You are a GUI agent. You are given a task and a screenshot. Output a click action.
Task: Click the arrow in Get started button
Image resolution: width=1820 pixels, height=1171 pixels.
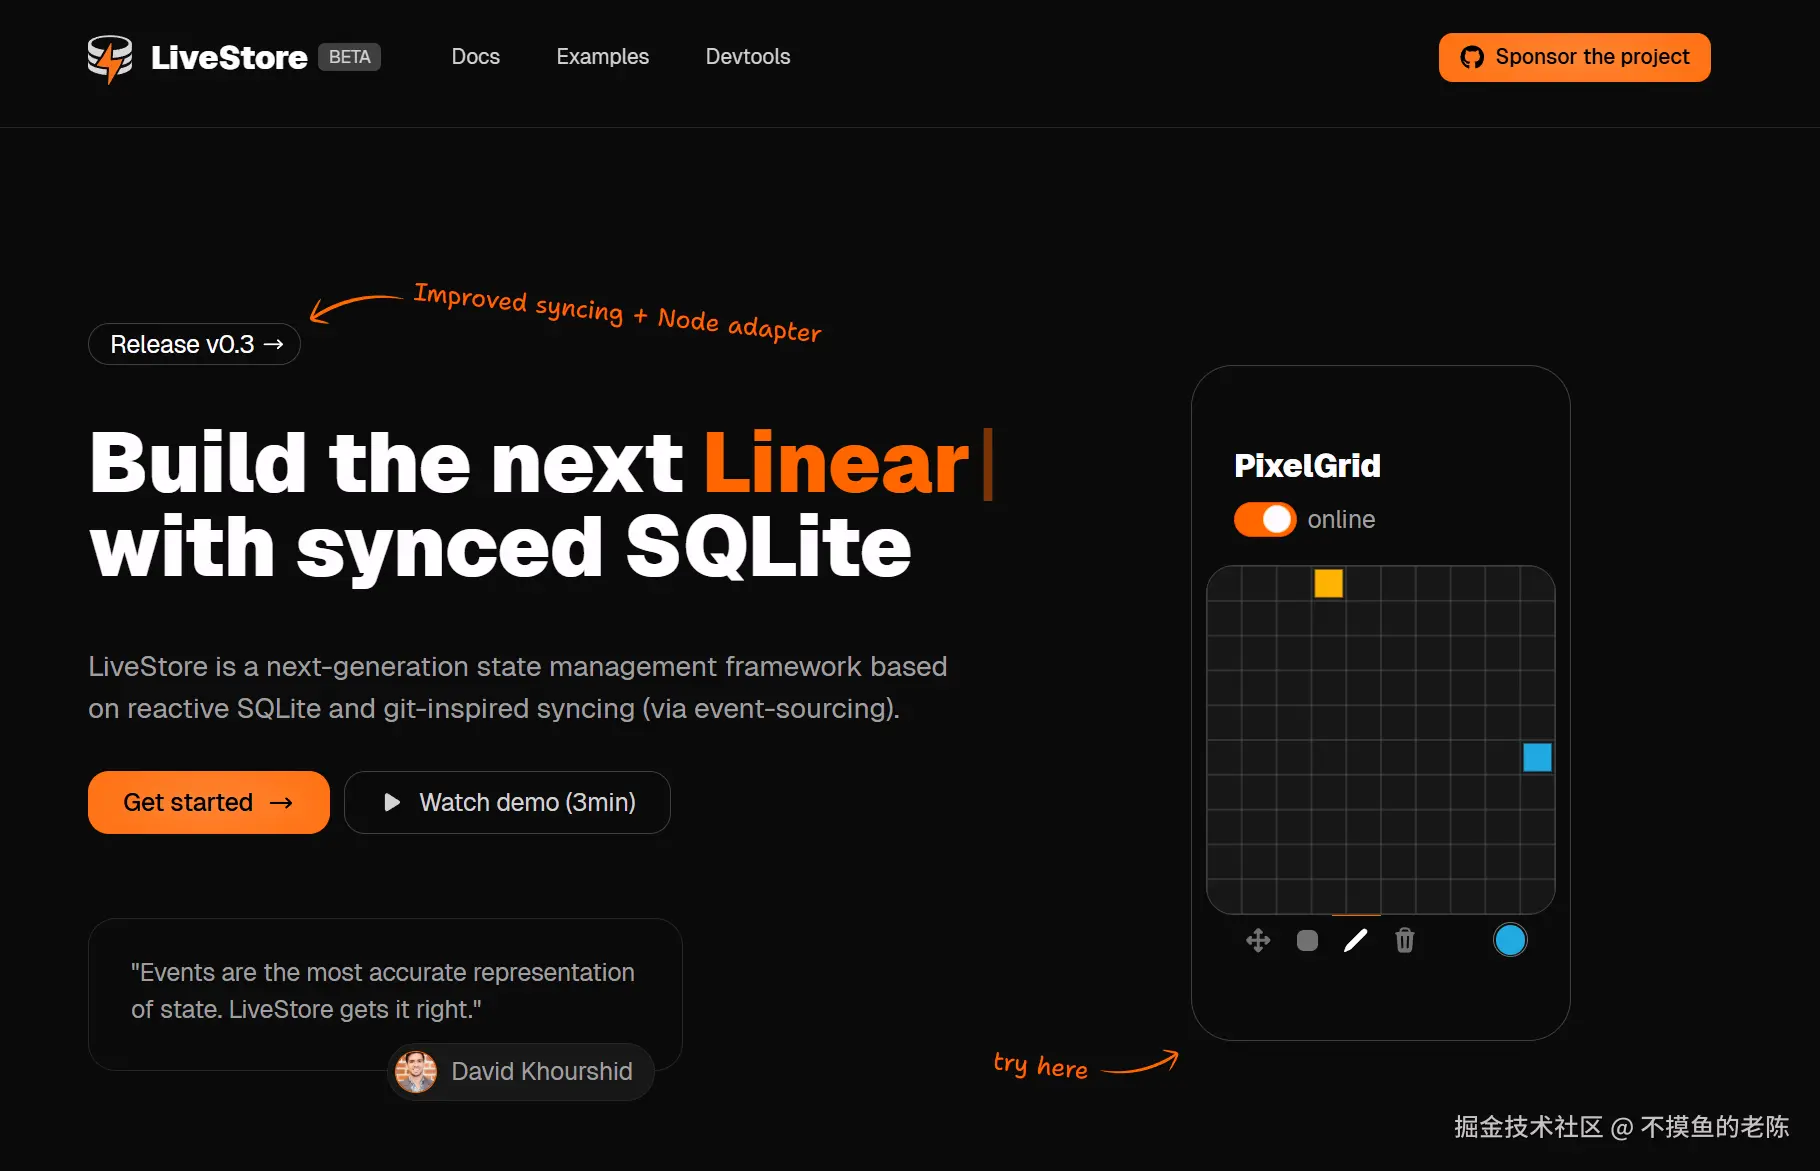pos(281,802)
